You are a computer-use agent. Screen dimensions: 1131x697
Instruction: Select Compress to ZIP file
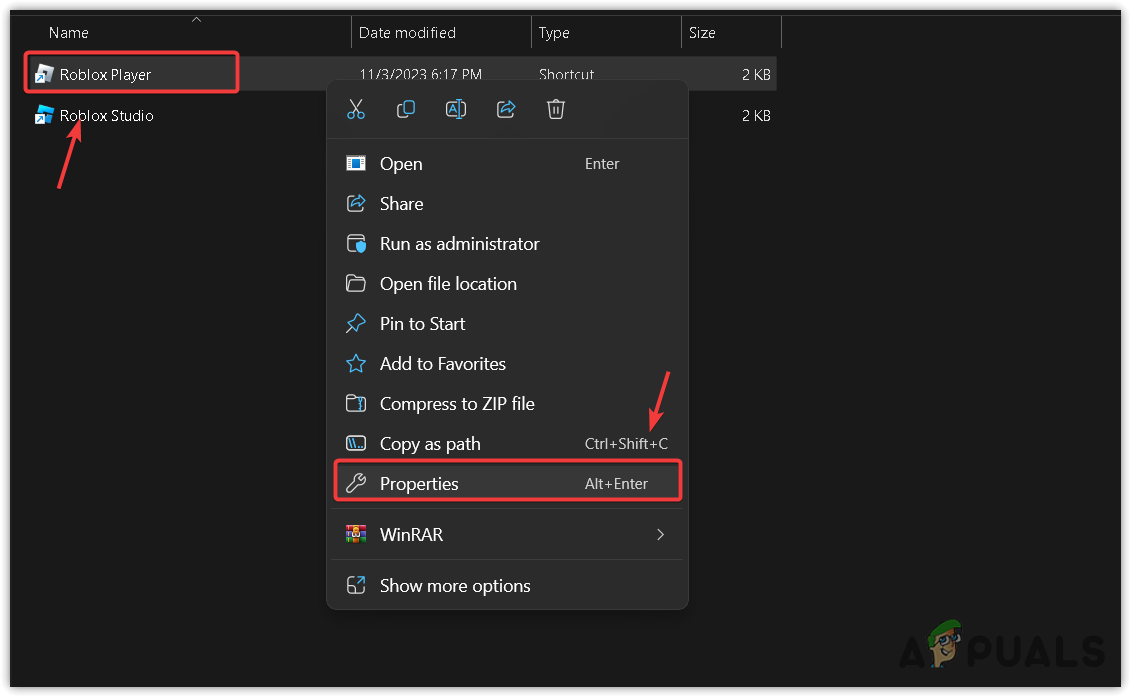point(507,403)
